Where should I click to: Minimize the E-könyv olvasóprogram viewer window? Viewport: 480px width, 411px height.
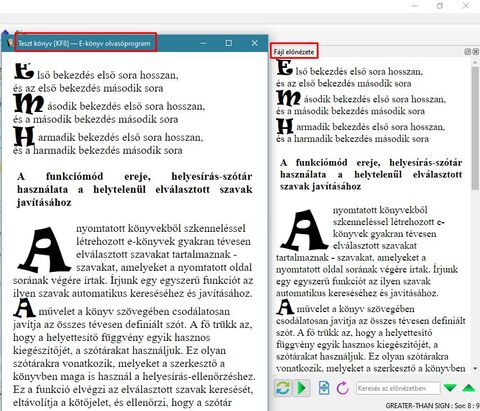point(203,43)
